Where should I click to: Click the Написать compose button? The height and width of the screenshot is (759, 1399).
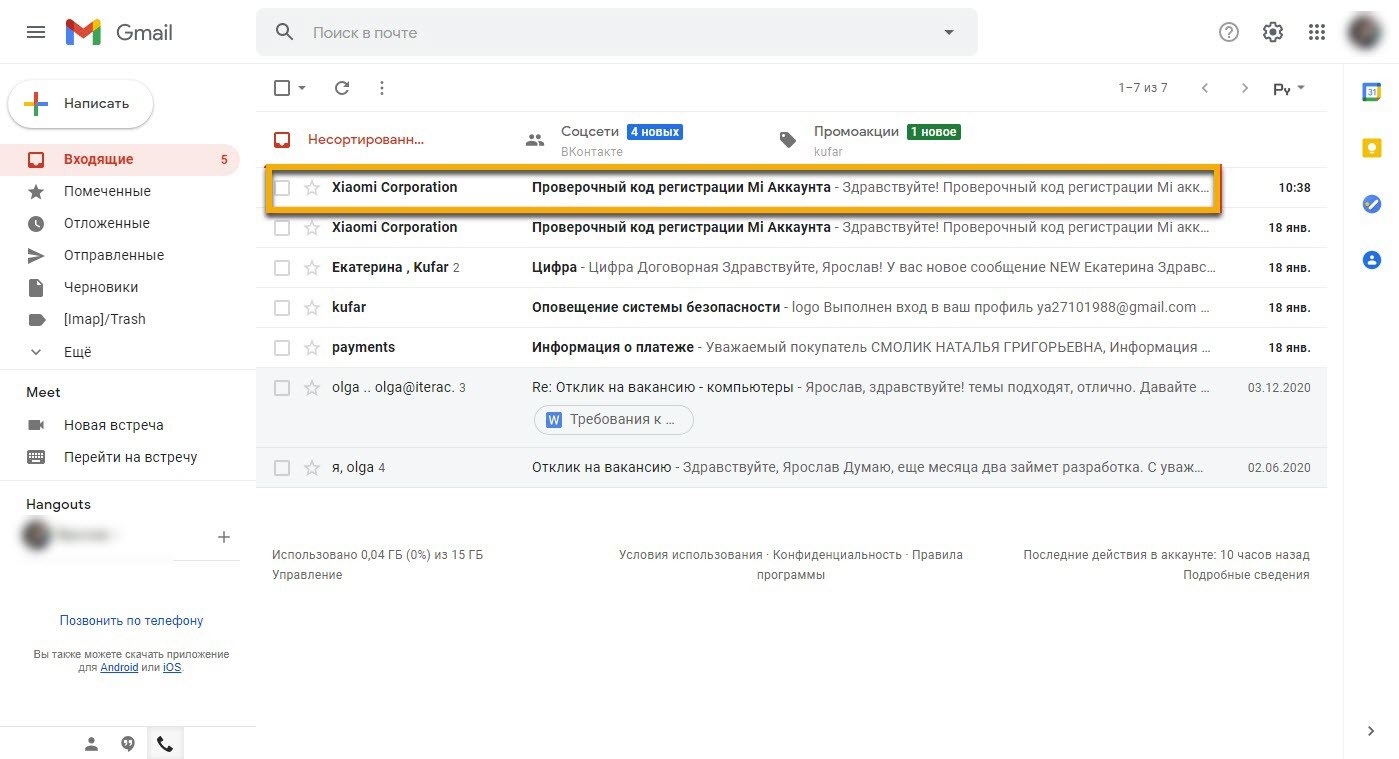(x=81, y=104)
